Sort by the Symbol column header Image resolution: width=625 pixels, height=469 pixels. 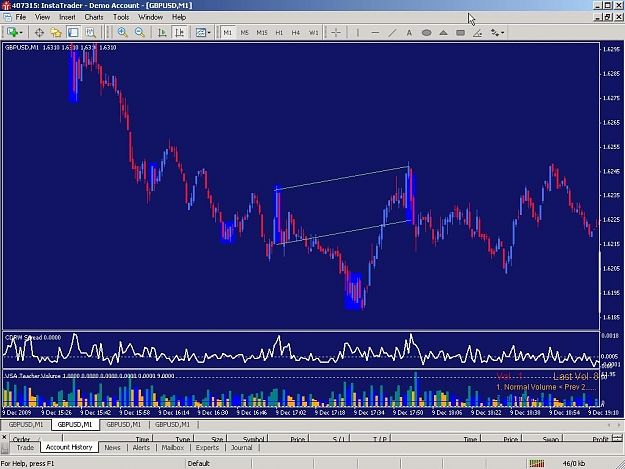tap(247, 439)
